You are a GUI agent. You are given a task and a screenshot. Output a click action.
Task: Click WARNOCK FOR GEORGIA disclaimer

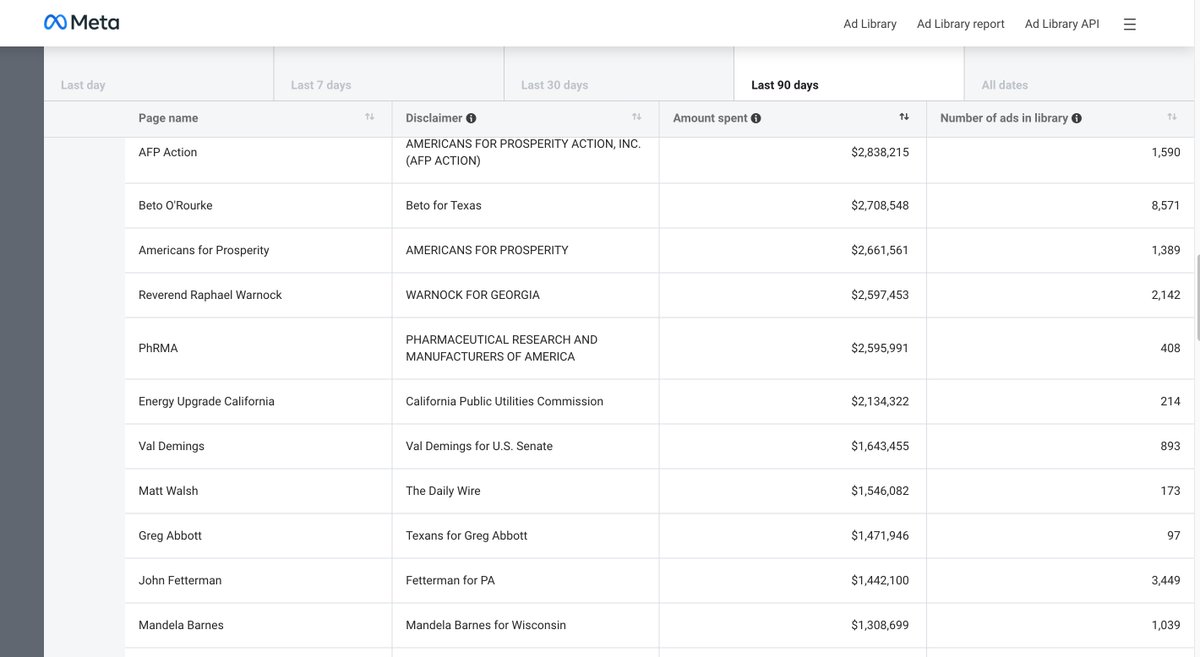[x=472, y=295]
